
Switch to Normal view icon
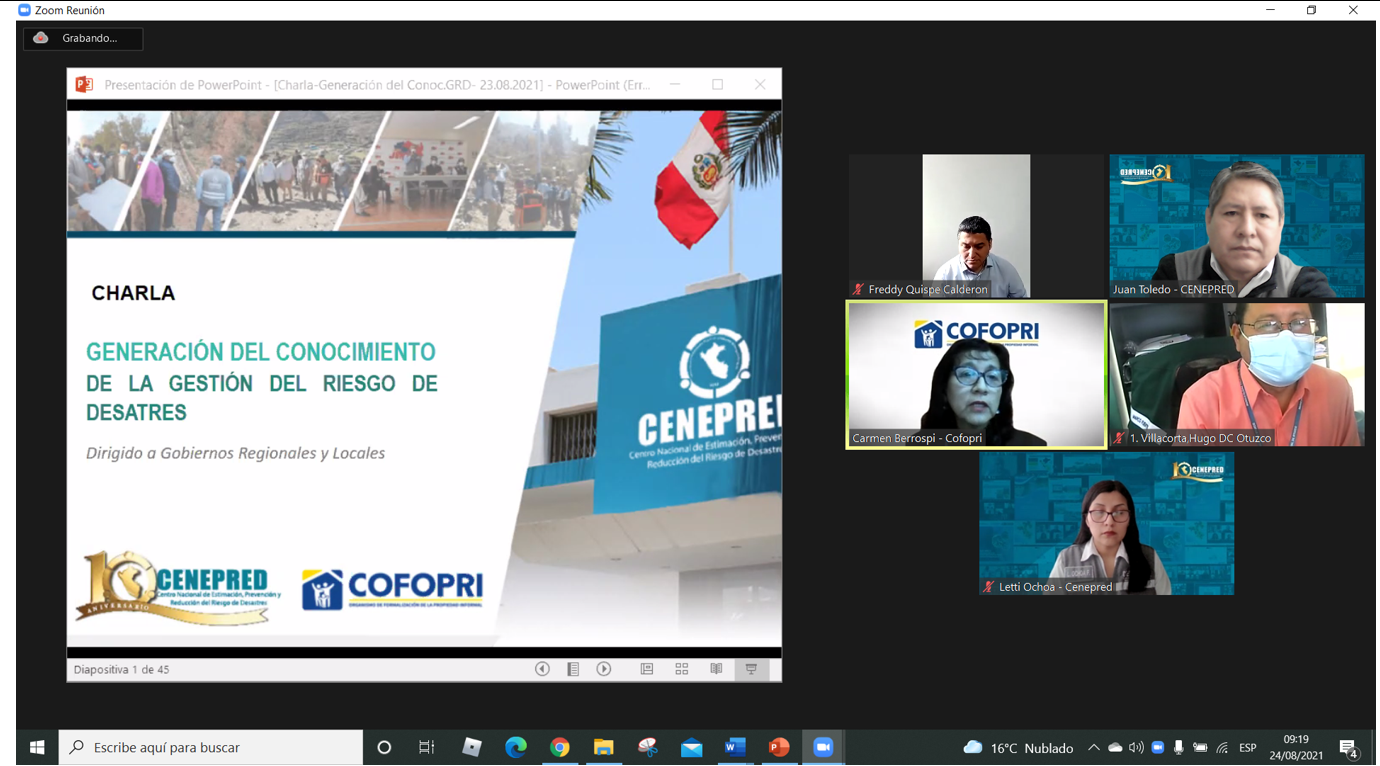point(647,669)
